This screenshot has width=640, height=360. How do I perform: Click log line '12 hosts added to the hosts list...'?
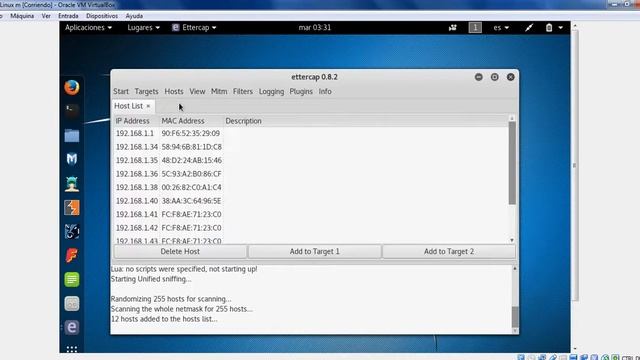click(x=164, y=319)
